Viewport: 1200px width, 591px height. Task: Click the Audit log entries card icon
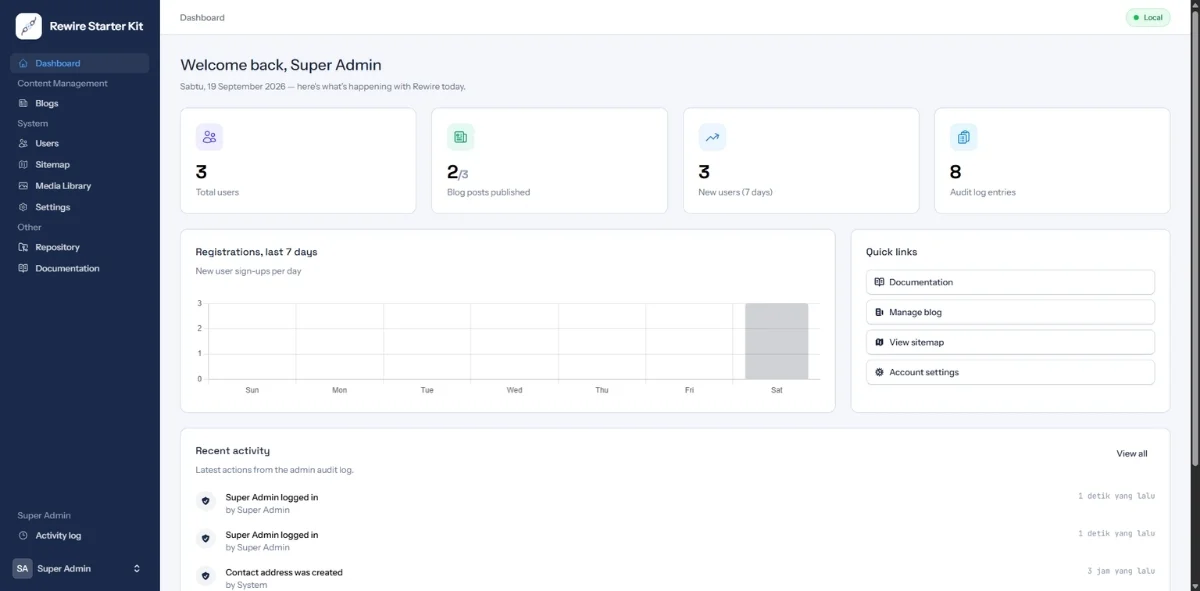click(963, 137)
